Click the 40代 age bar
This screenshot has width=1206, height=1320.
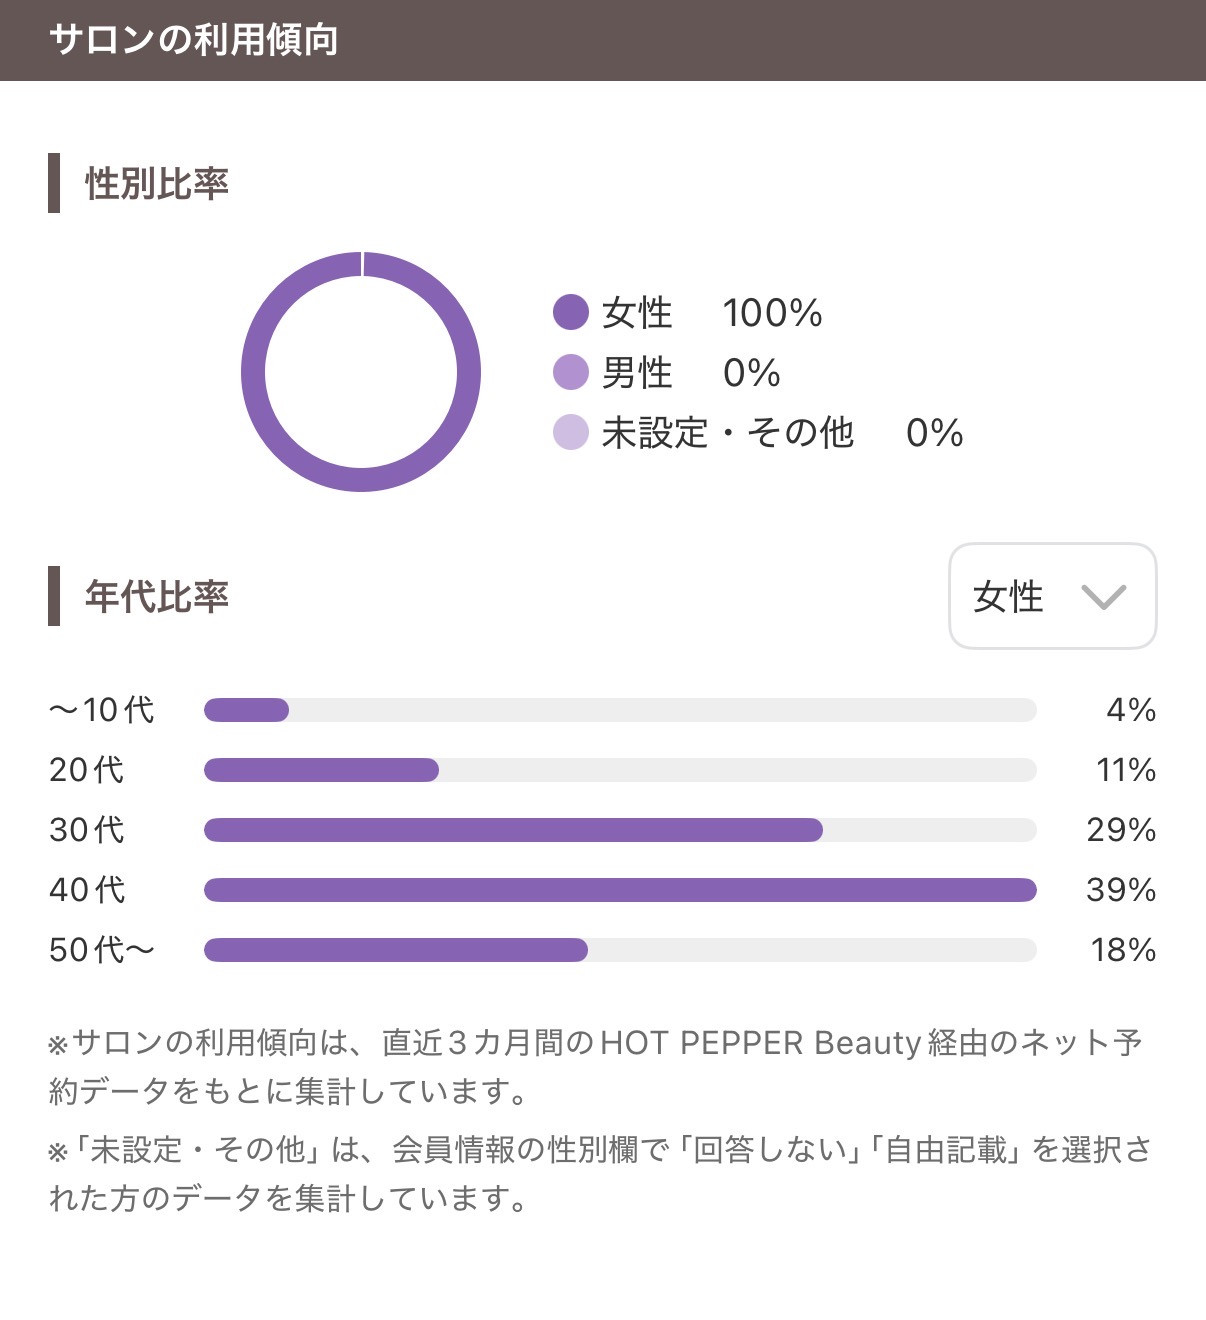point(619,890)
